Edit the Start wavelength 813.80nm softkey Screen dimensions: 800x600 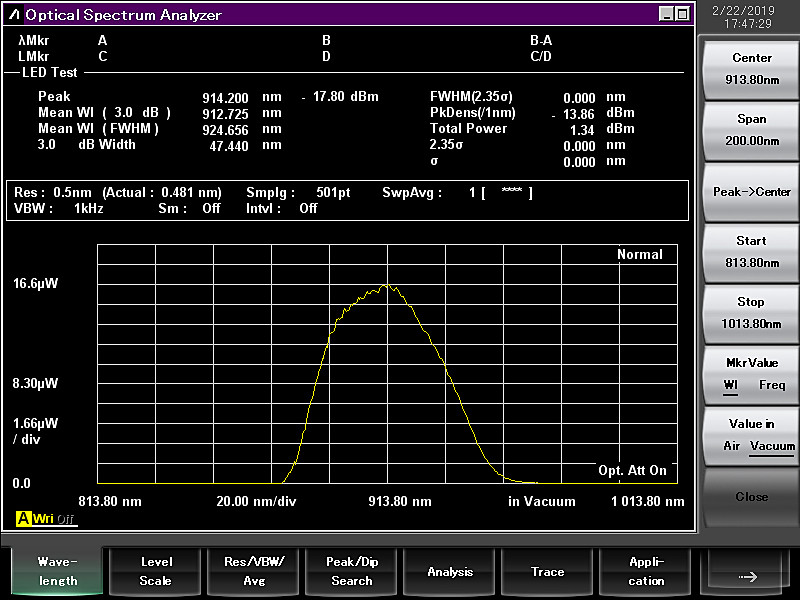tap(752, 252)
